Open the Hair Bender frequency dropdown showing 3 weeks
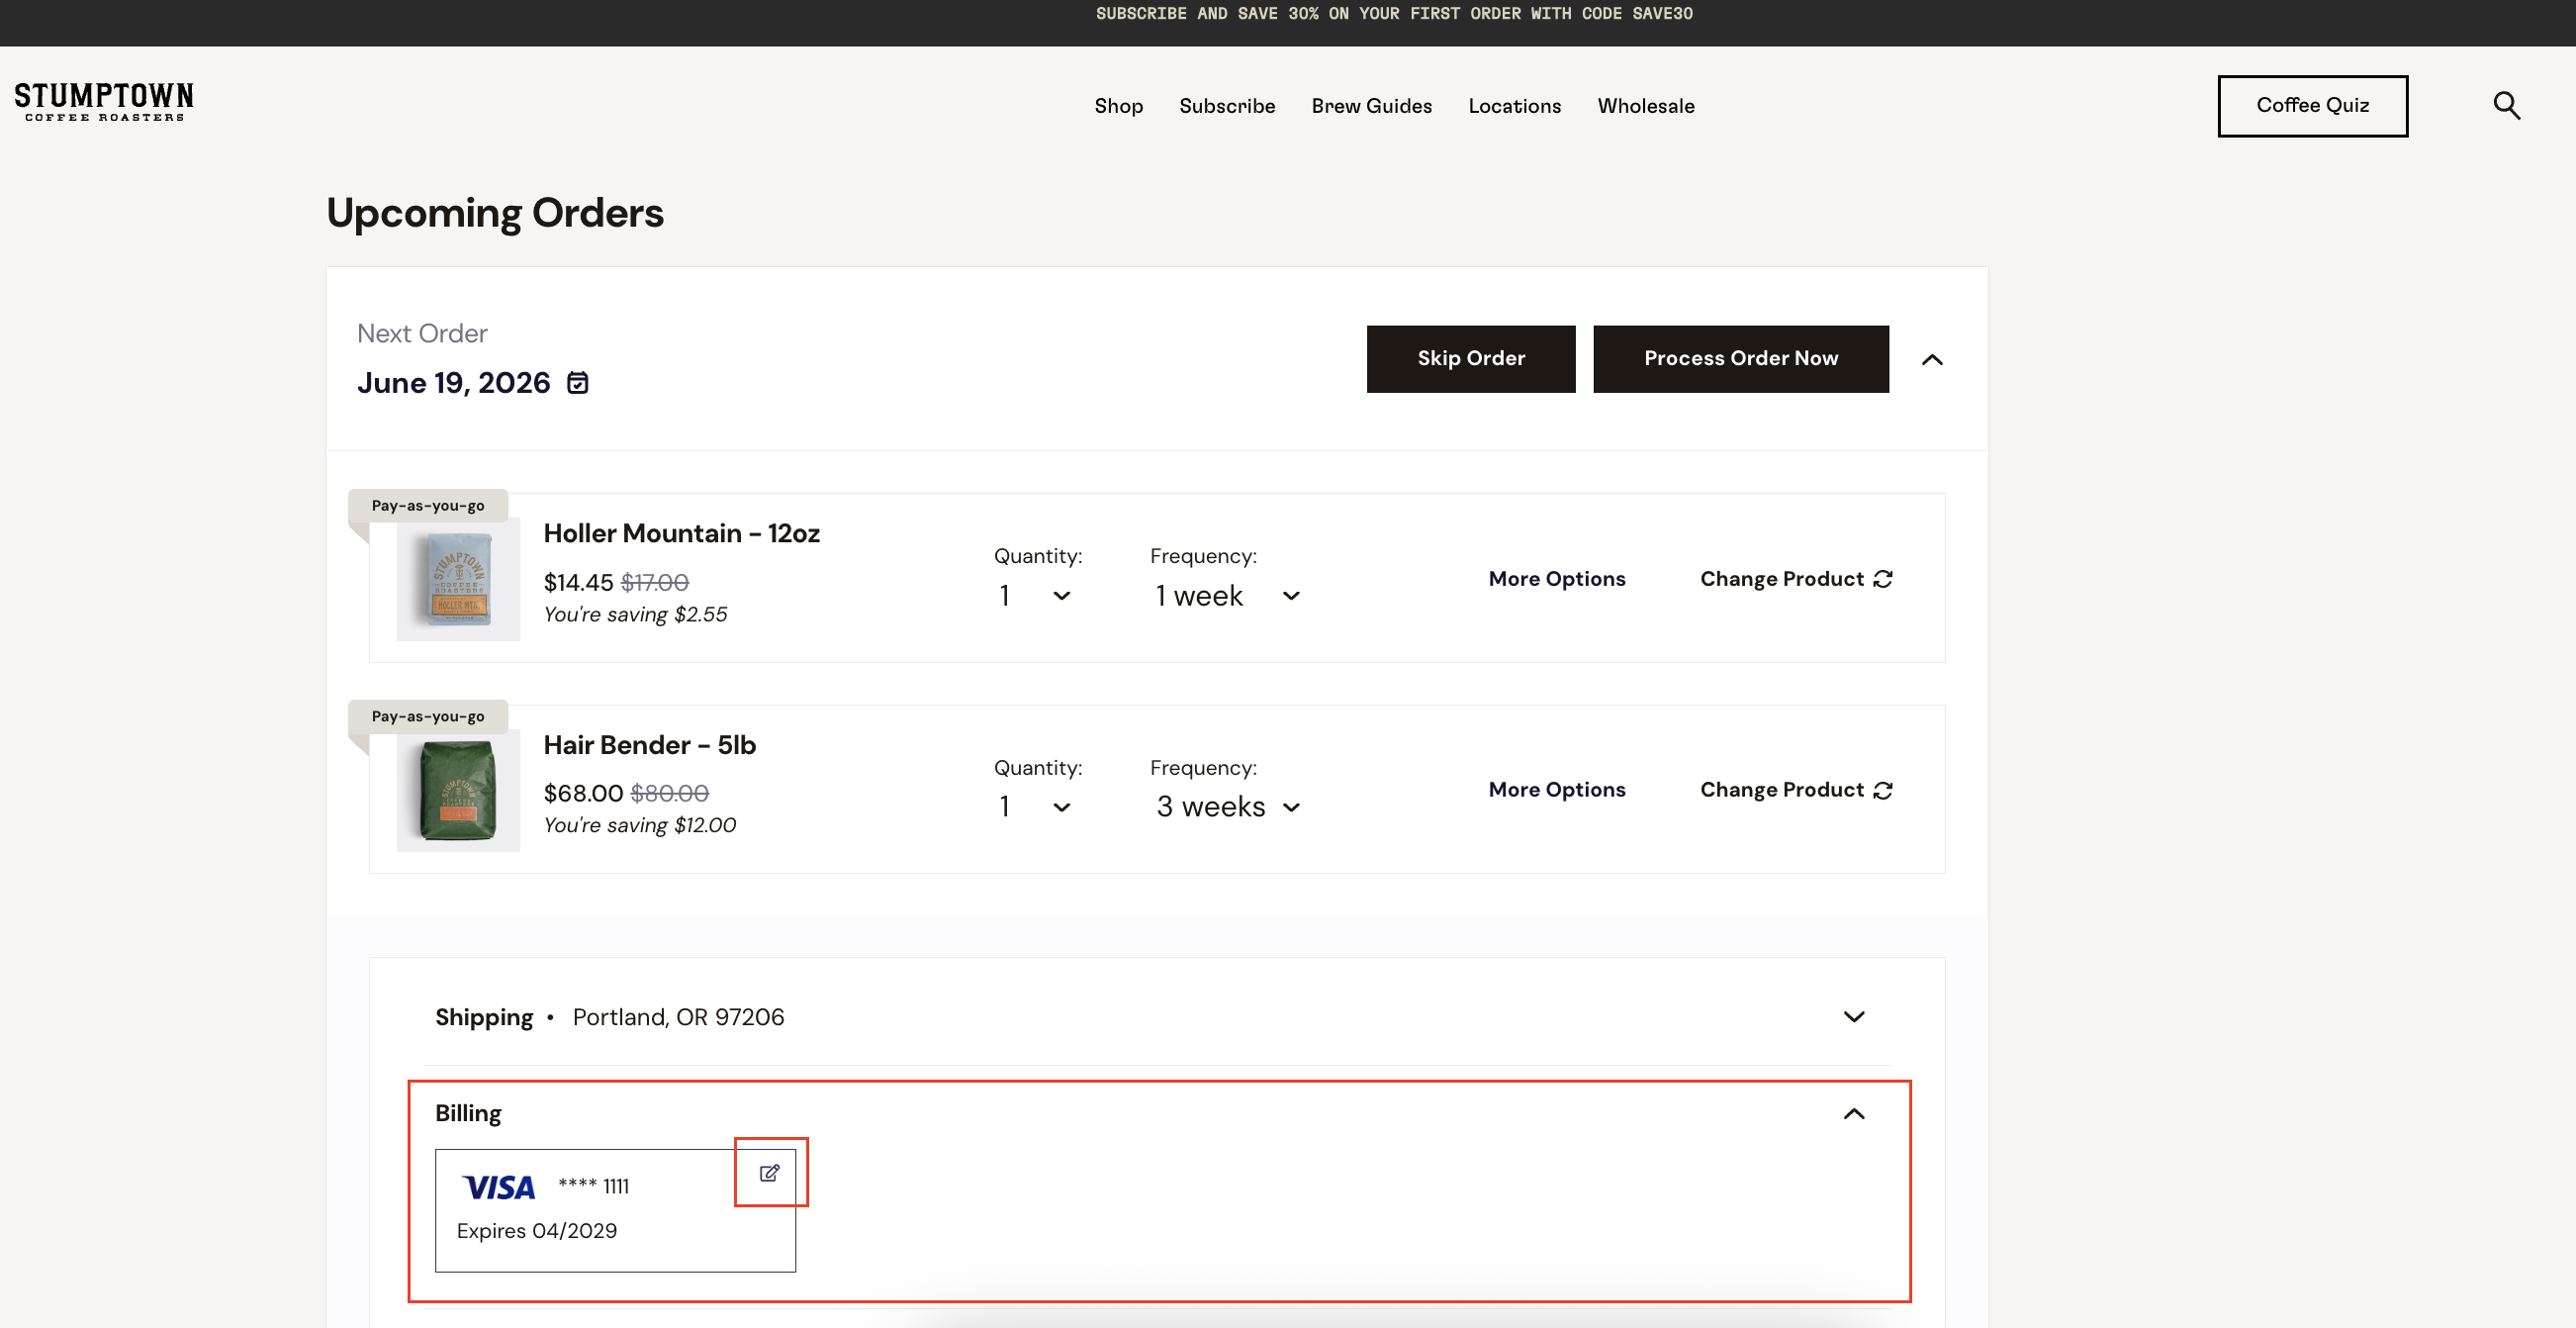This screenshot has width=2576, height=1328. 1228,807
